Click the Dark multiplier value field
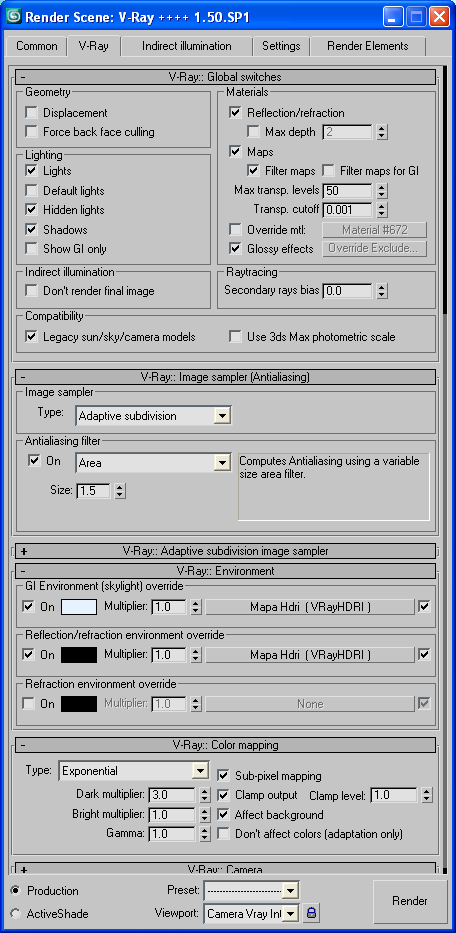The width and height of the screenshot is (456, 933). pyautogui.click(x=172, y=794)
